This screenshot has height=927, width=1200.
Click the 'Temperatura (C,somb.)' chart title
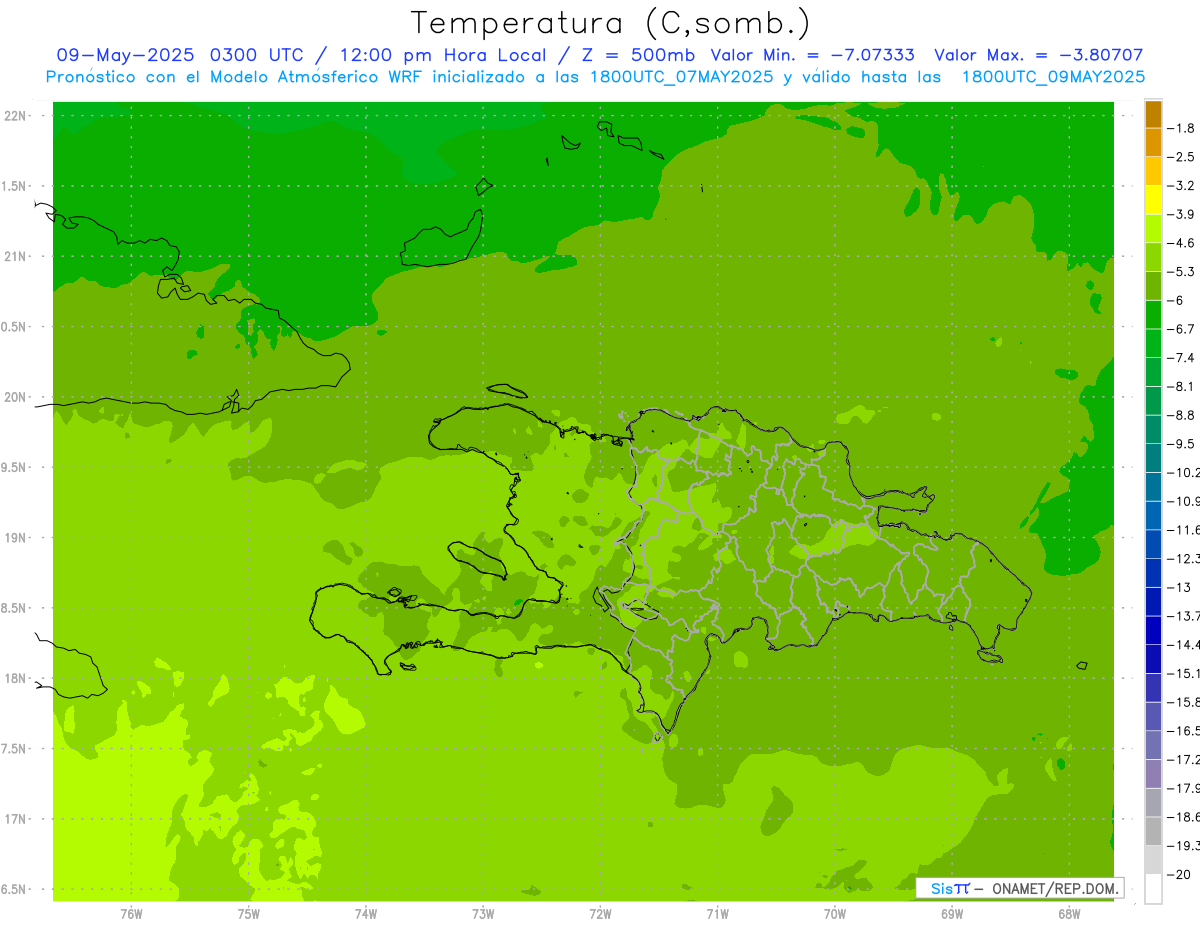pos(610,22)
